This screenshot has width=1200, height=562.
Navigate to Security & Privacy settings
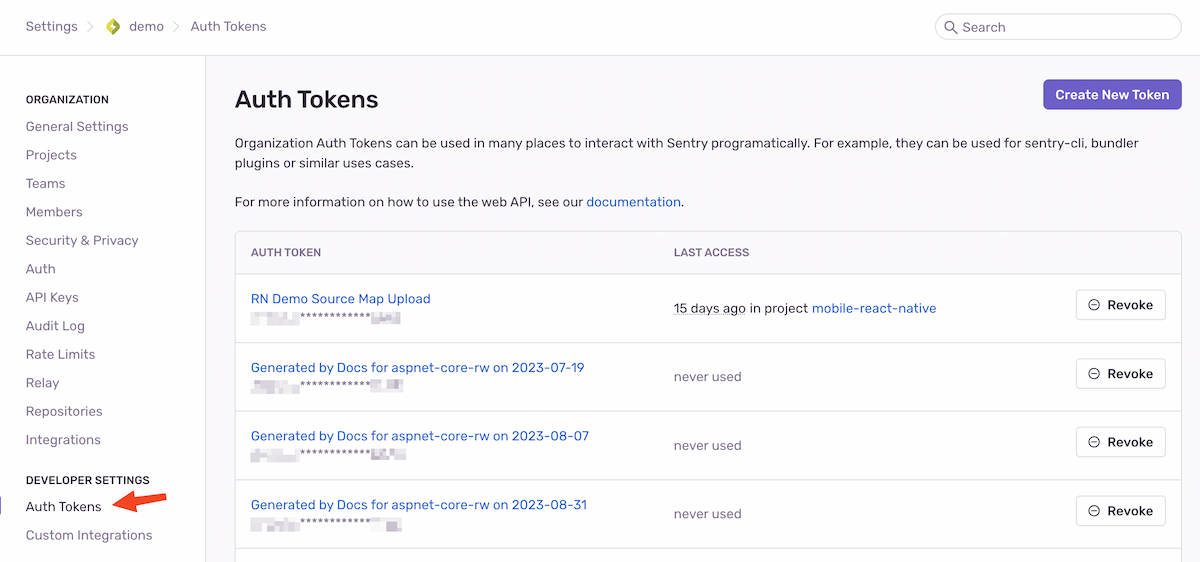click(x=82, y=241)
